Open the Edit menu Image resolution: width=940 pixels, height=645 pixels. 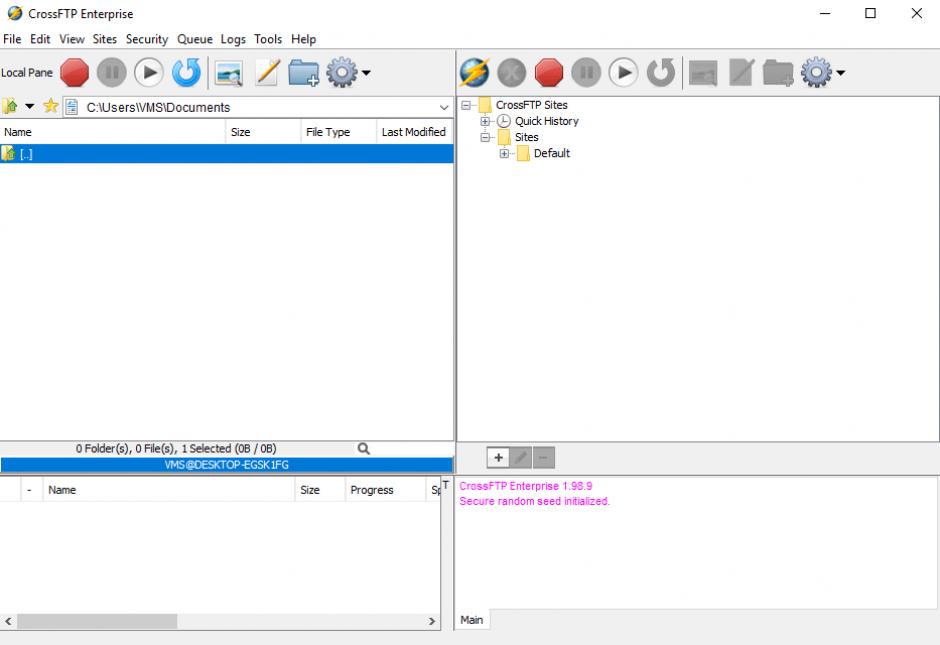pos(40,39)
